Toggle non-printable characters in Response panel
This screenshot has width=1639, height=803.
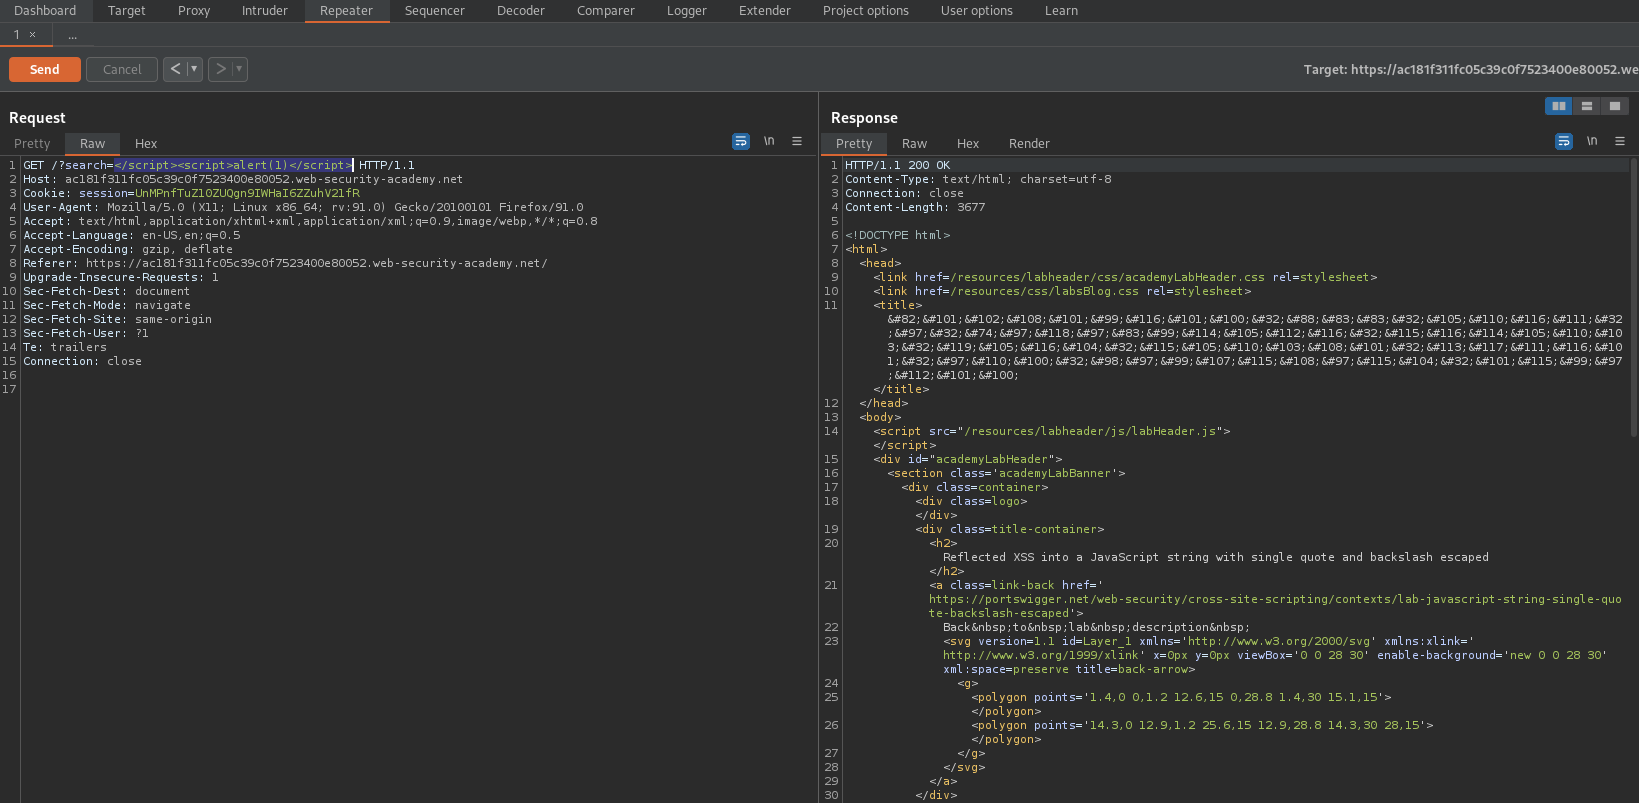tap(1592, 141)
